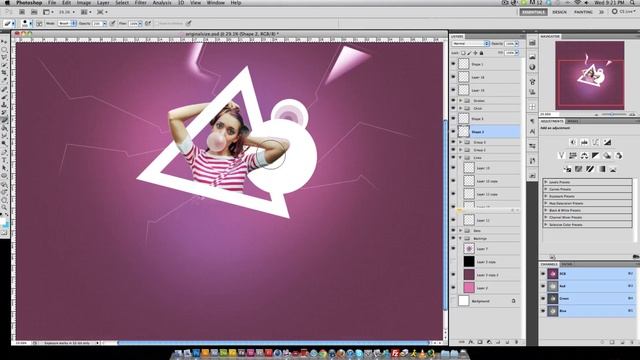Image resolution: width=640 pixels, height=360 pixels.
Task: Expand the Levels Presets list
Action: click(546, 182)
